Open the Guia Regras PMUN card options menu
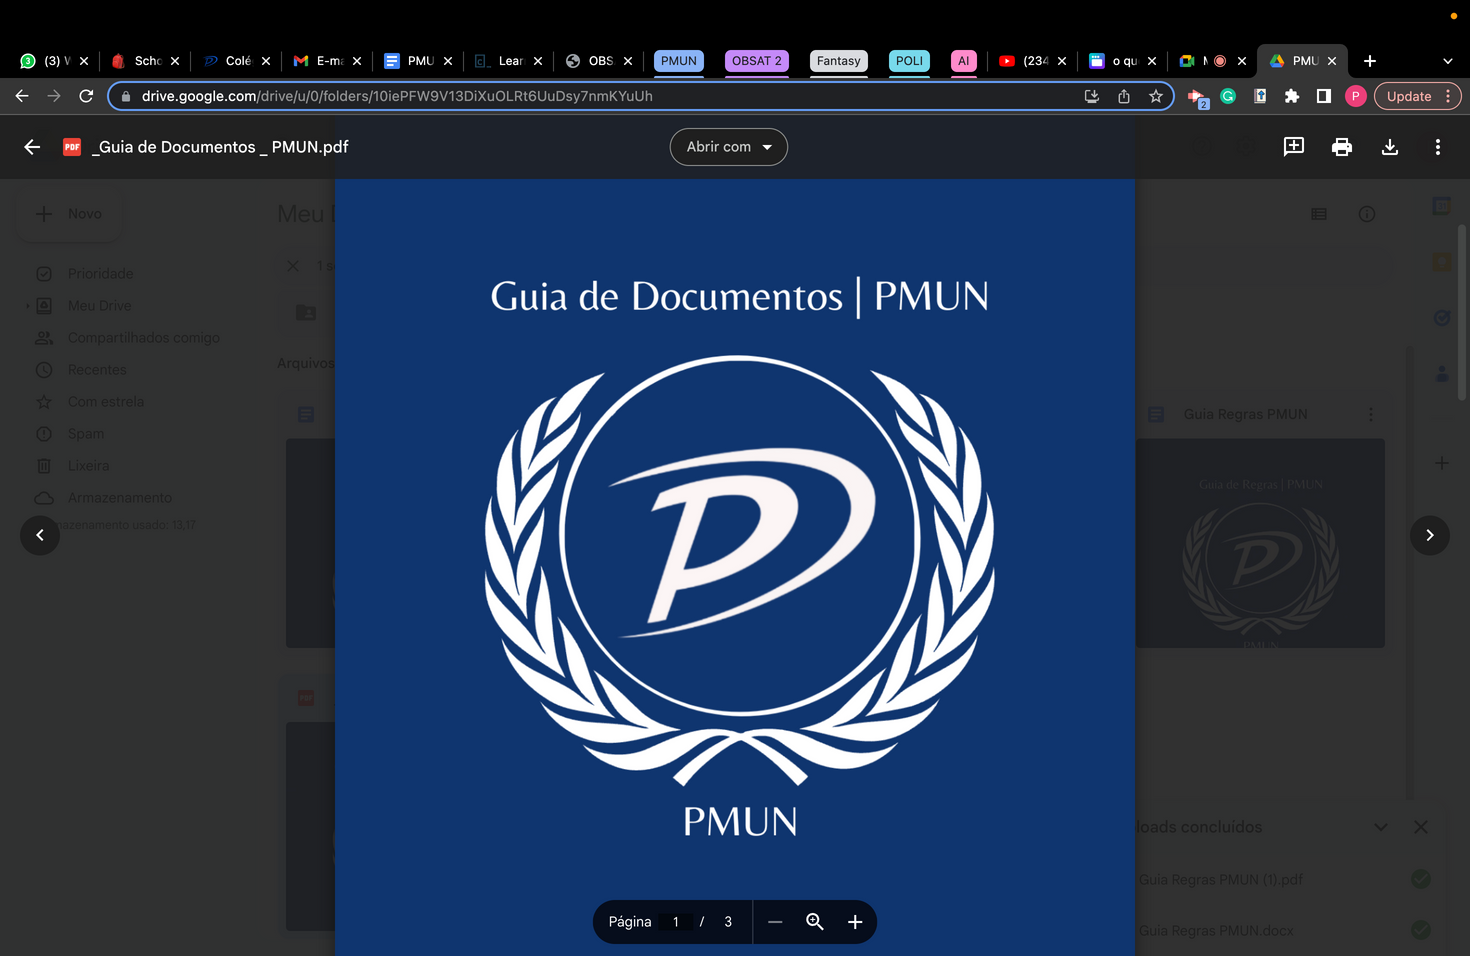 click(x=1371, y=414)
